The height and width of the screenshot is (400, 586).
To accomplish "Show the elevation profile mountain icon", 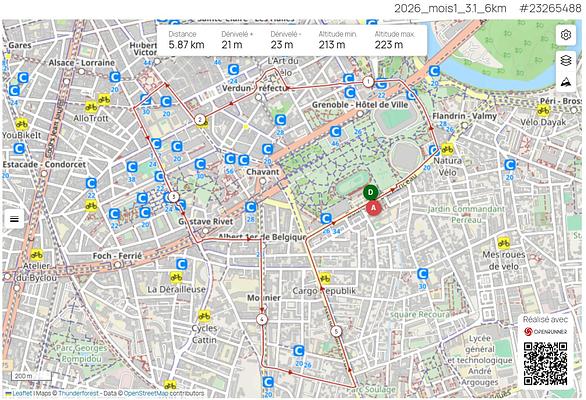I will click(x=566, y=82).
